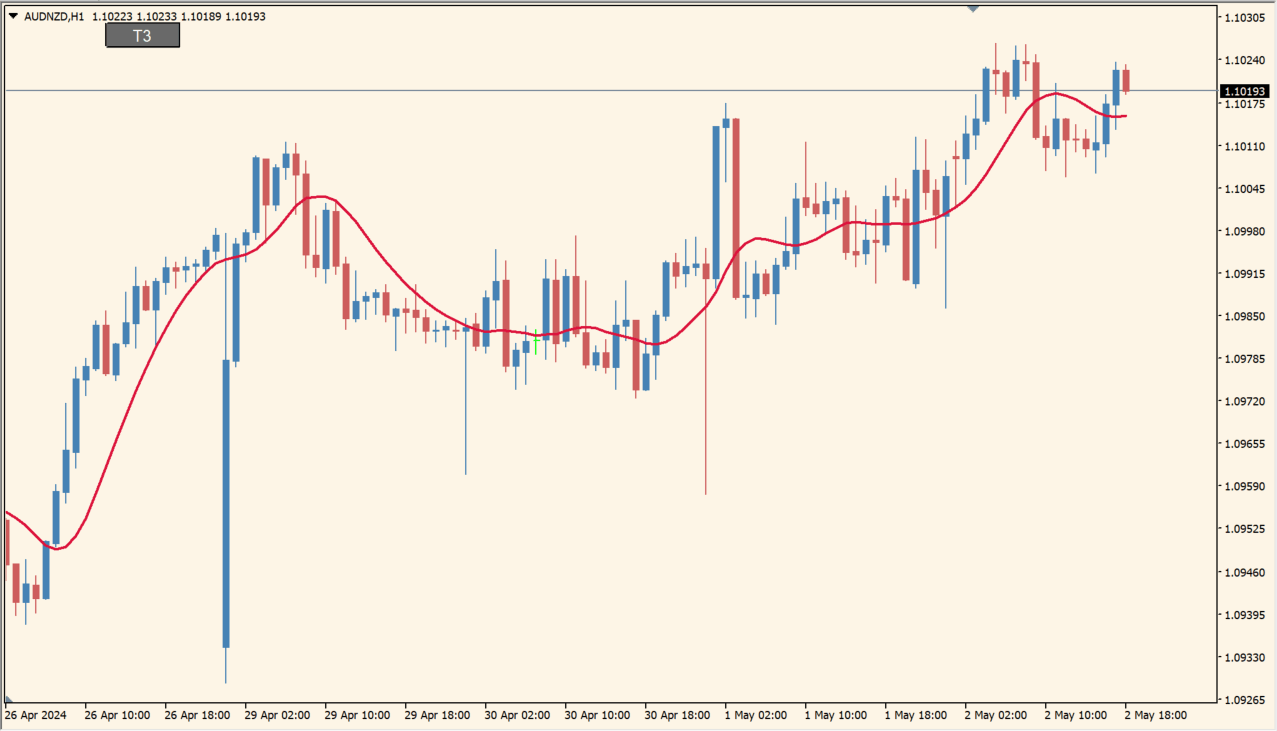Viewport: 1277px width, 731px height.
Task: Click price scale label 1.09590
Action: tap(1245, 487)
